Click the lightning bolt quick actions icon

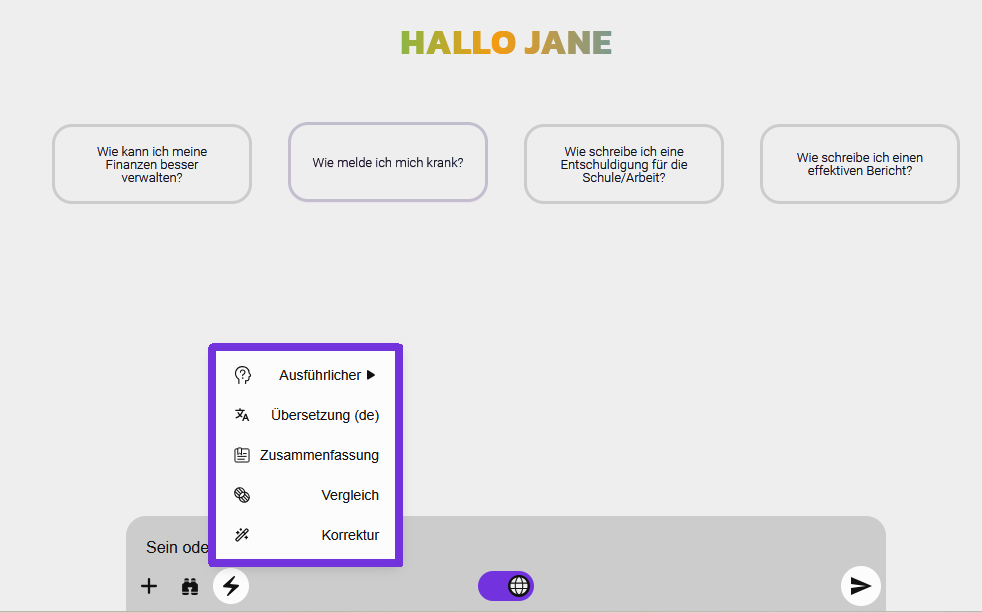point(231,586)
